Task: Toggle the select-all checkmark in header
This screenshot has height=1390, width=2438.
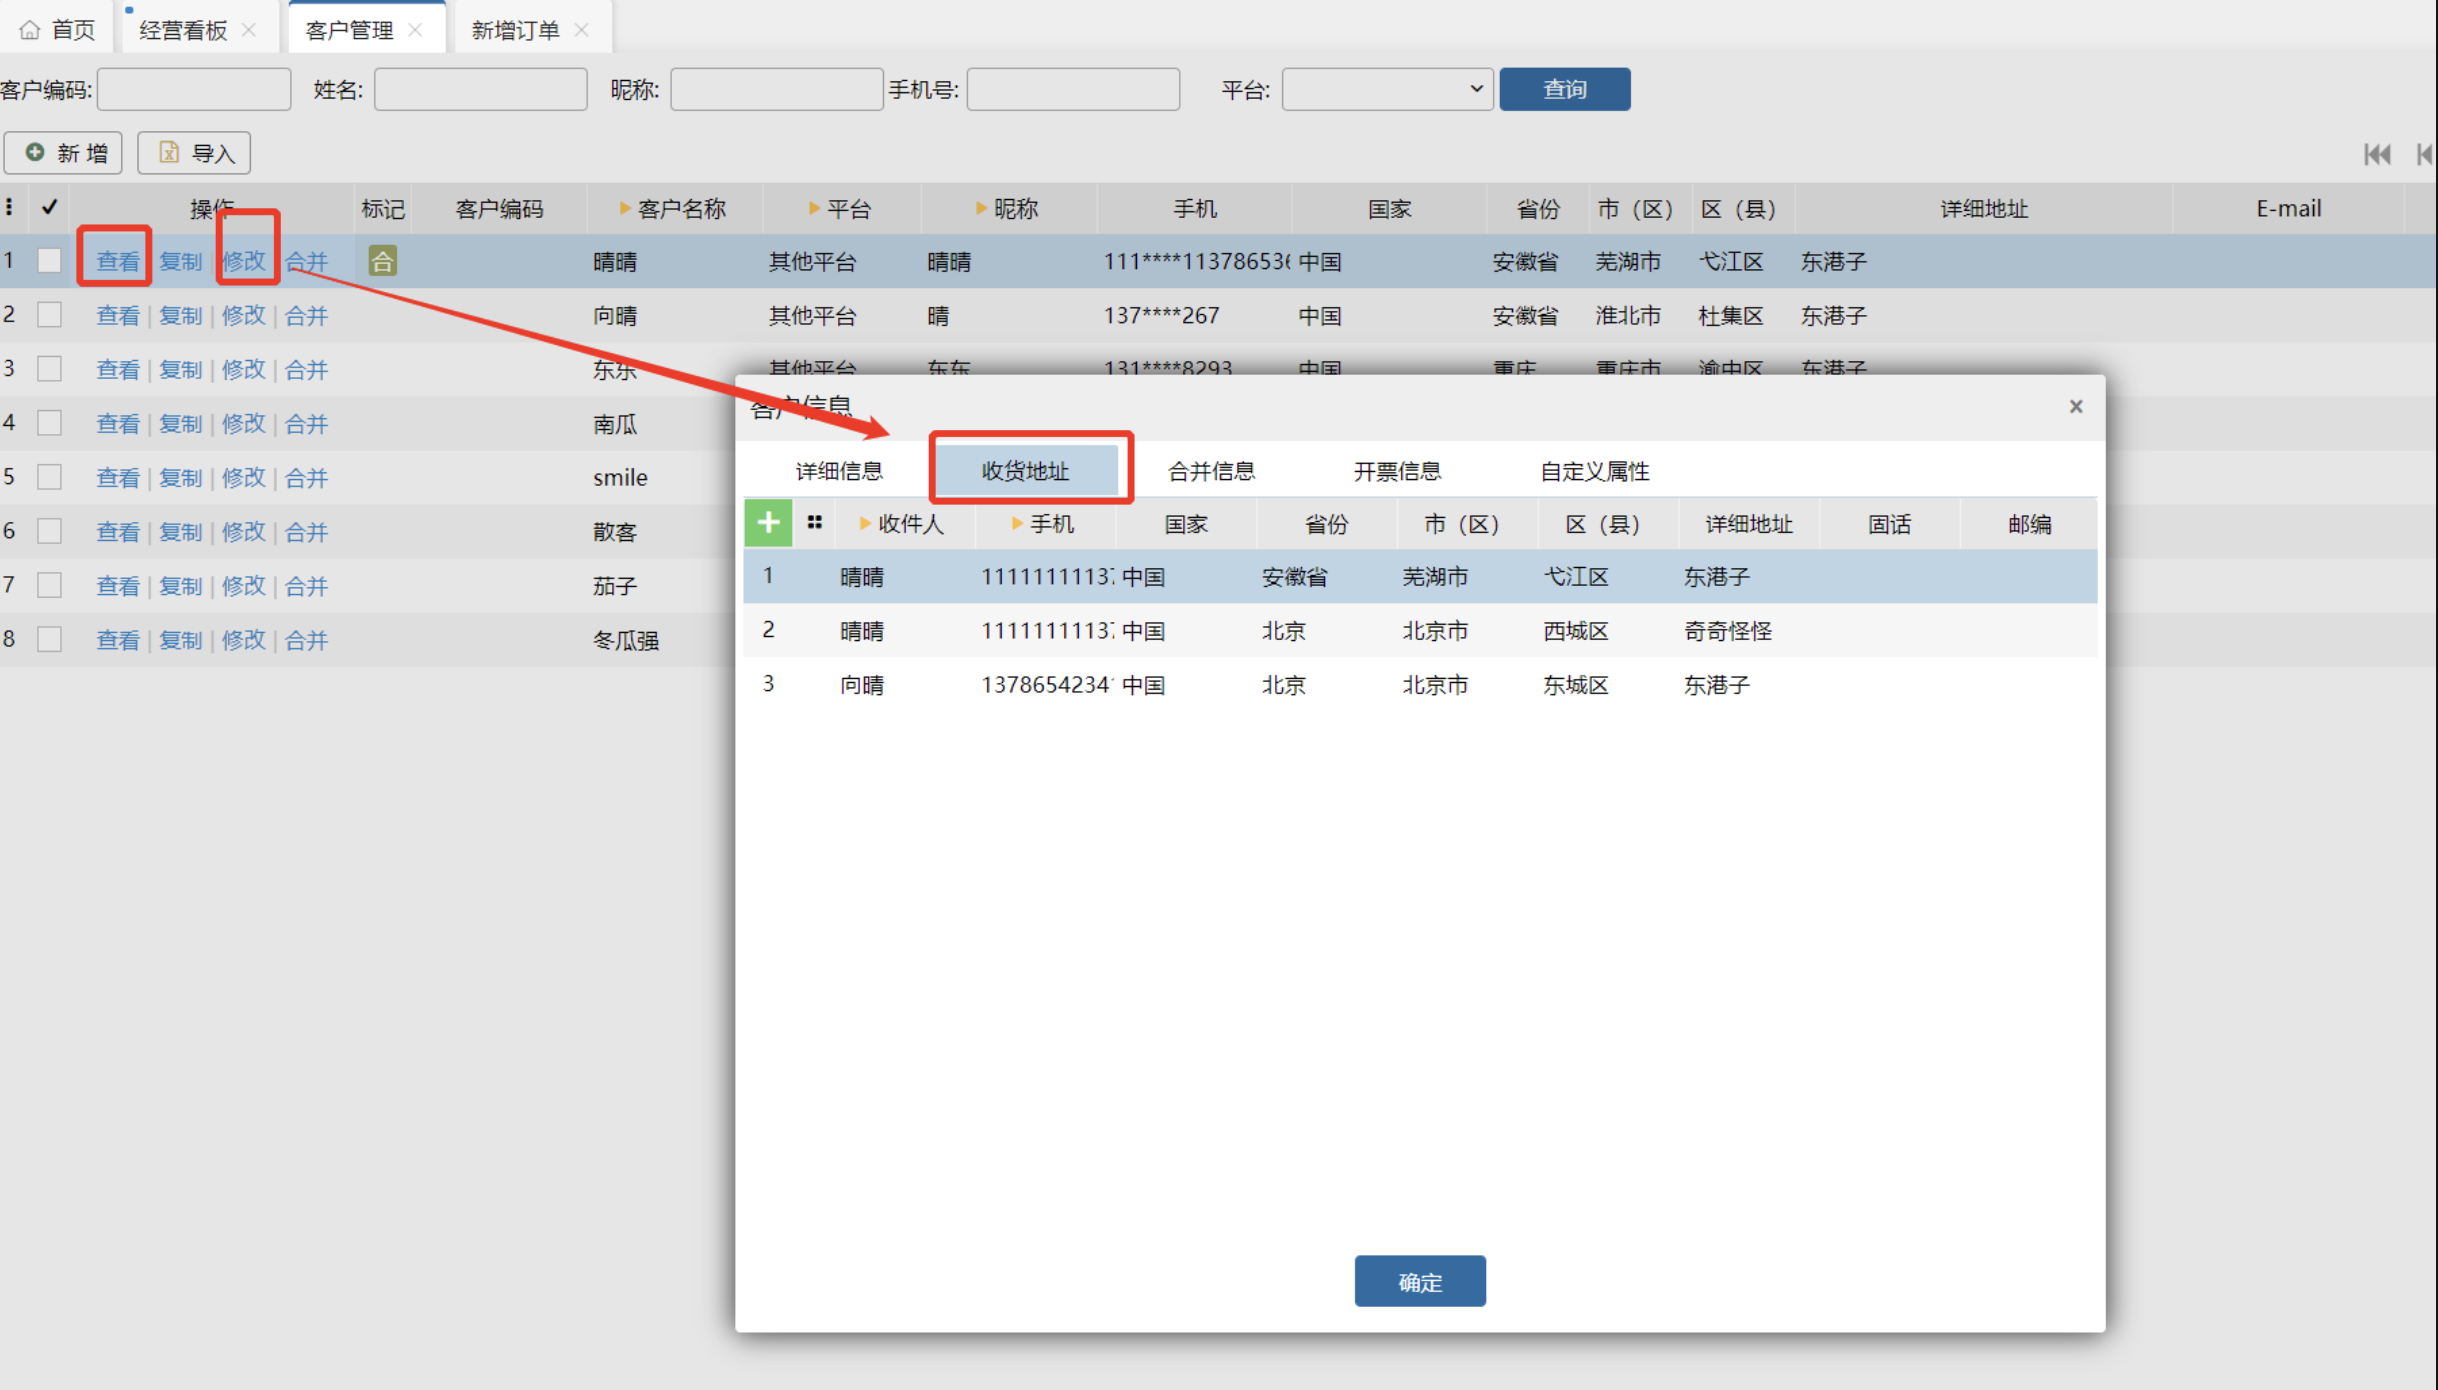Action: [49, 207]
